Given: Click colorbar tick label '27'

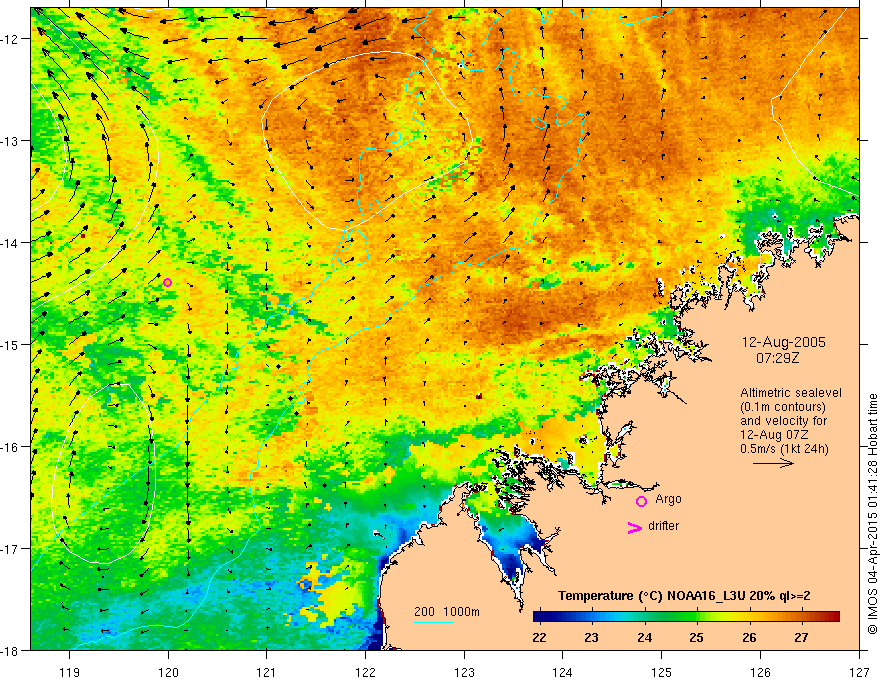Looking at the screenshot, I should (x=801, y=637).
